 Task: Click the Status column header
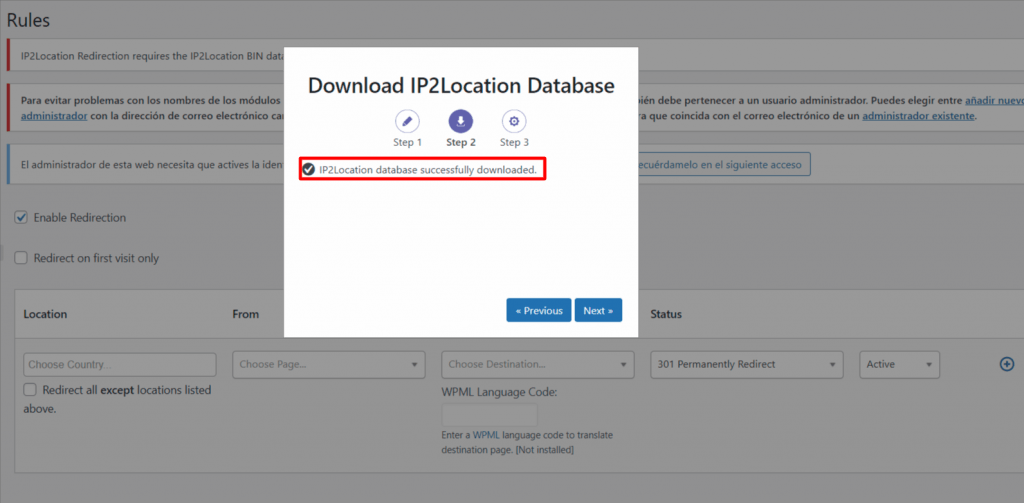pos(666,314)
